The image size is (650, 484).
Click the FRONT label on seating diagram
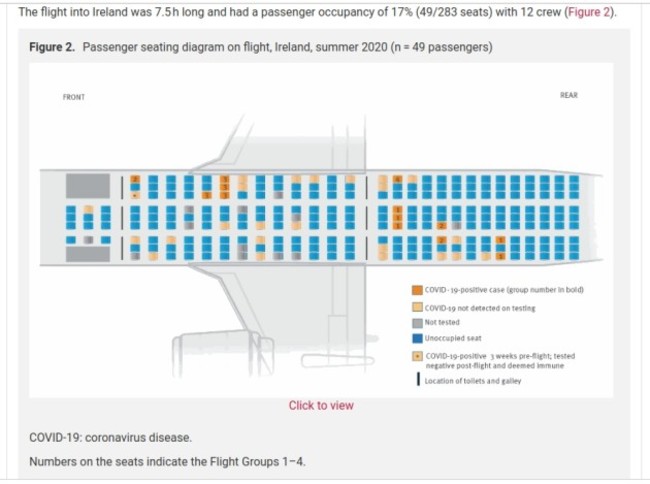74,97
